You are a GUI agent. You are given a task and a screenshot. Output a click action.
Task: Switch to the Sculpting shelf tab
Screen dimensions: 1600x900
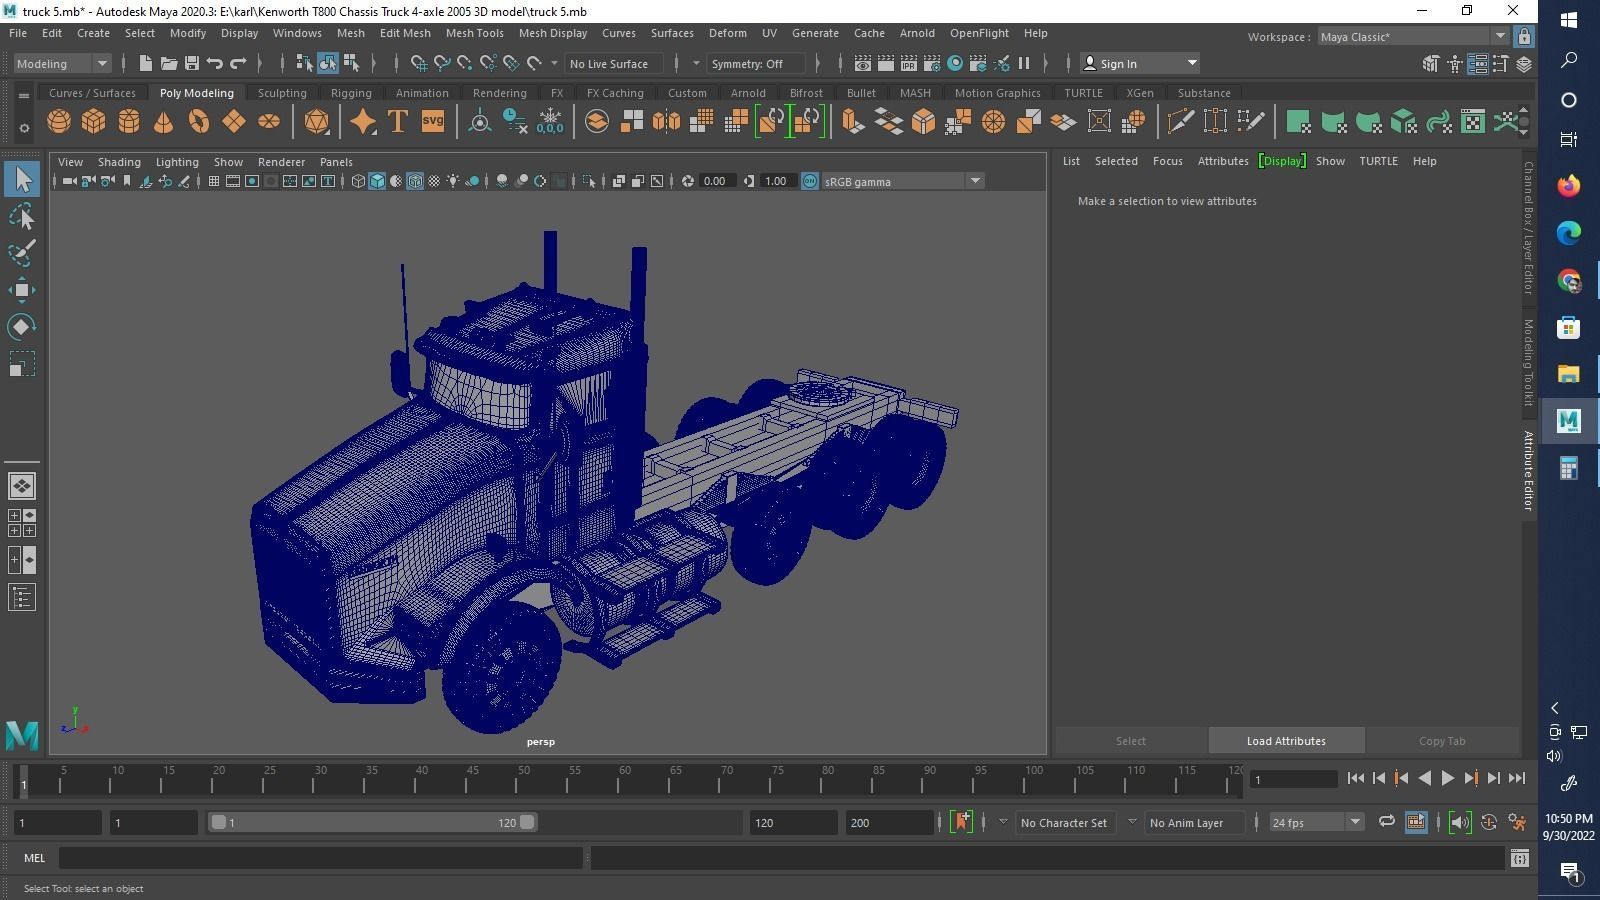[x=282, y=93]
